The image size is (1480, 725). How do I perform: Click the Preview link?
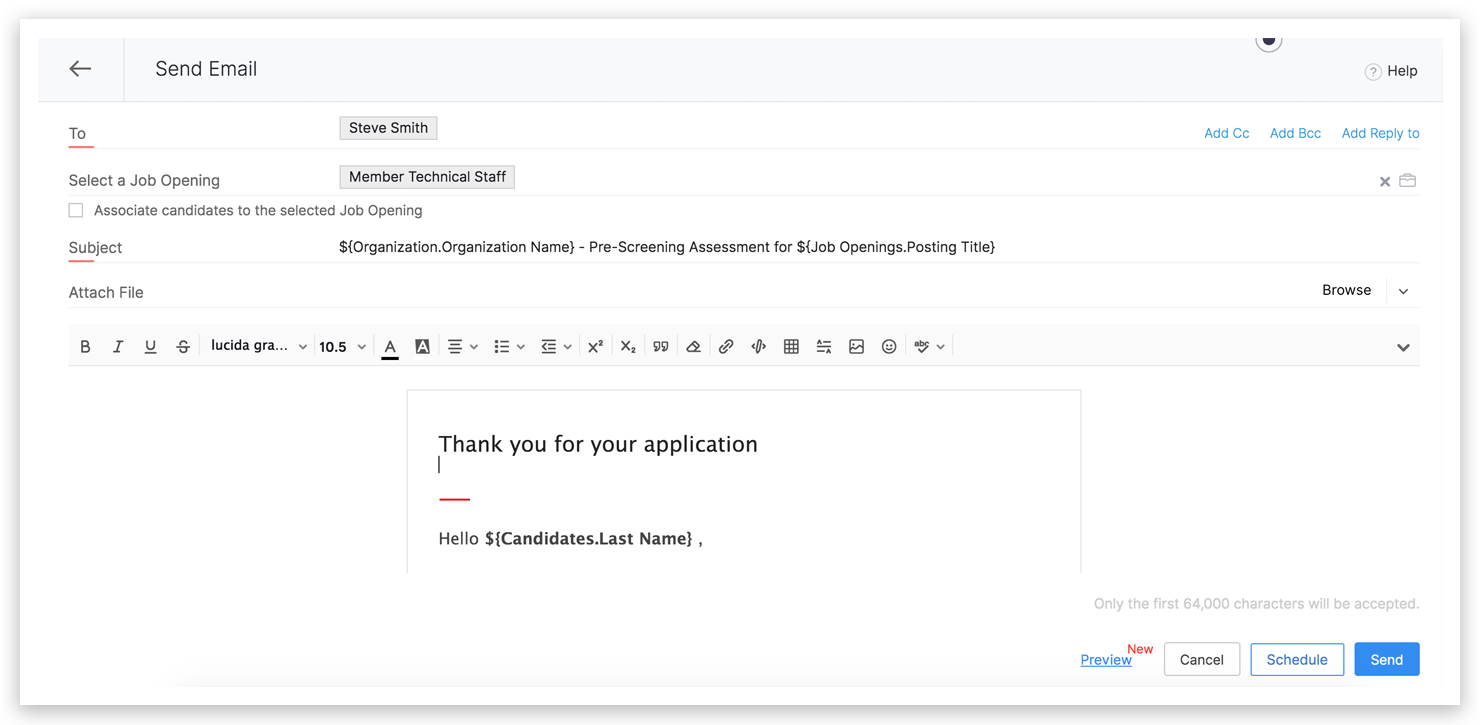[1106, 660]
